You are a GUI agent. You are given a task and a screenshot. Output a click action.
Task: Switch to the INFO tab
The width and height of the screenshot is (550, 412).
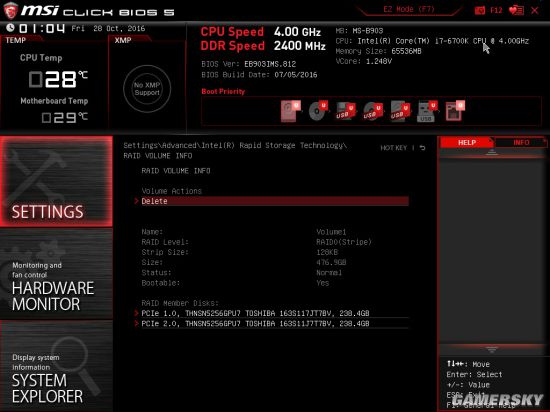(521, 142)
